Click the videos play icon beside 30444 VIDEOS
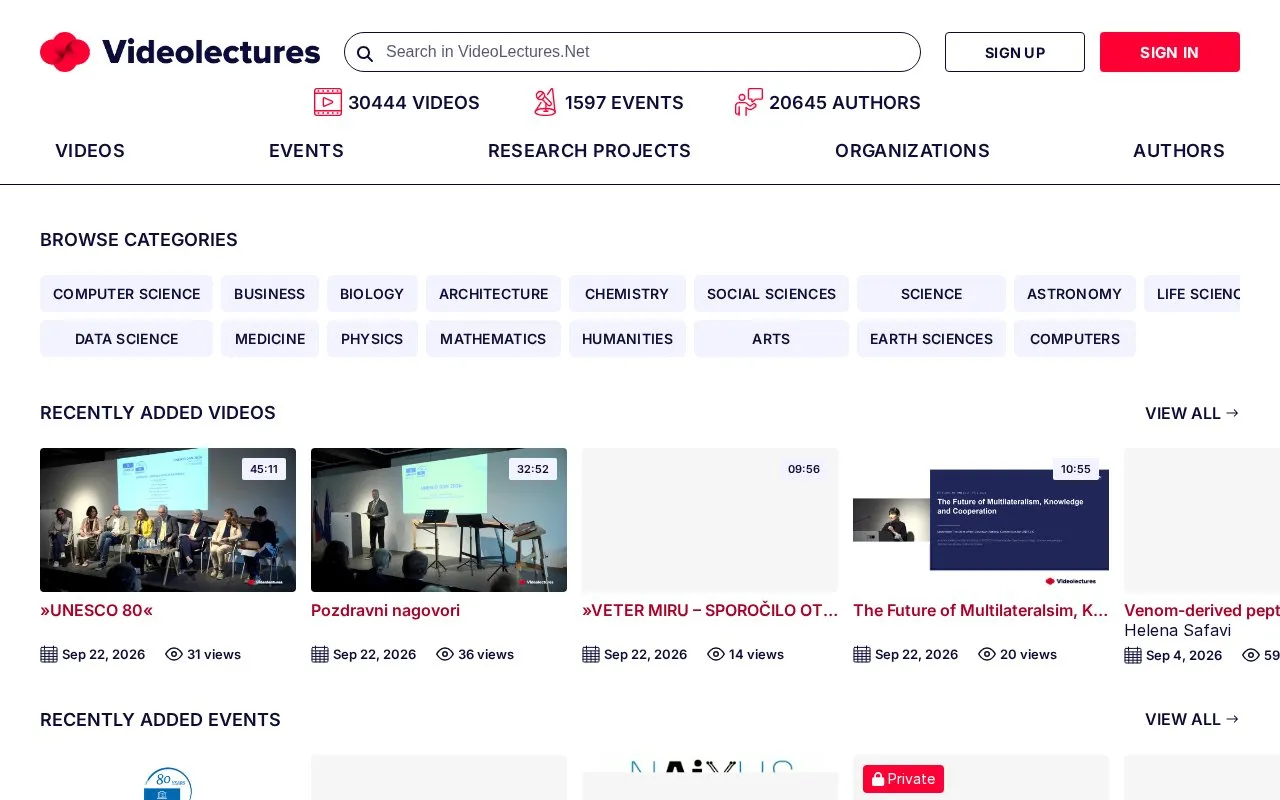Image resolution: width=1280 pixels, height=800 pixels. pyautogui.click(x=328, y=102)
